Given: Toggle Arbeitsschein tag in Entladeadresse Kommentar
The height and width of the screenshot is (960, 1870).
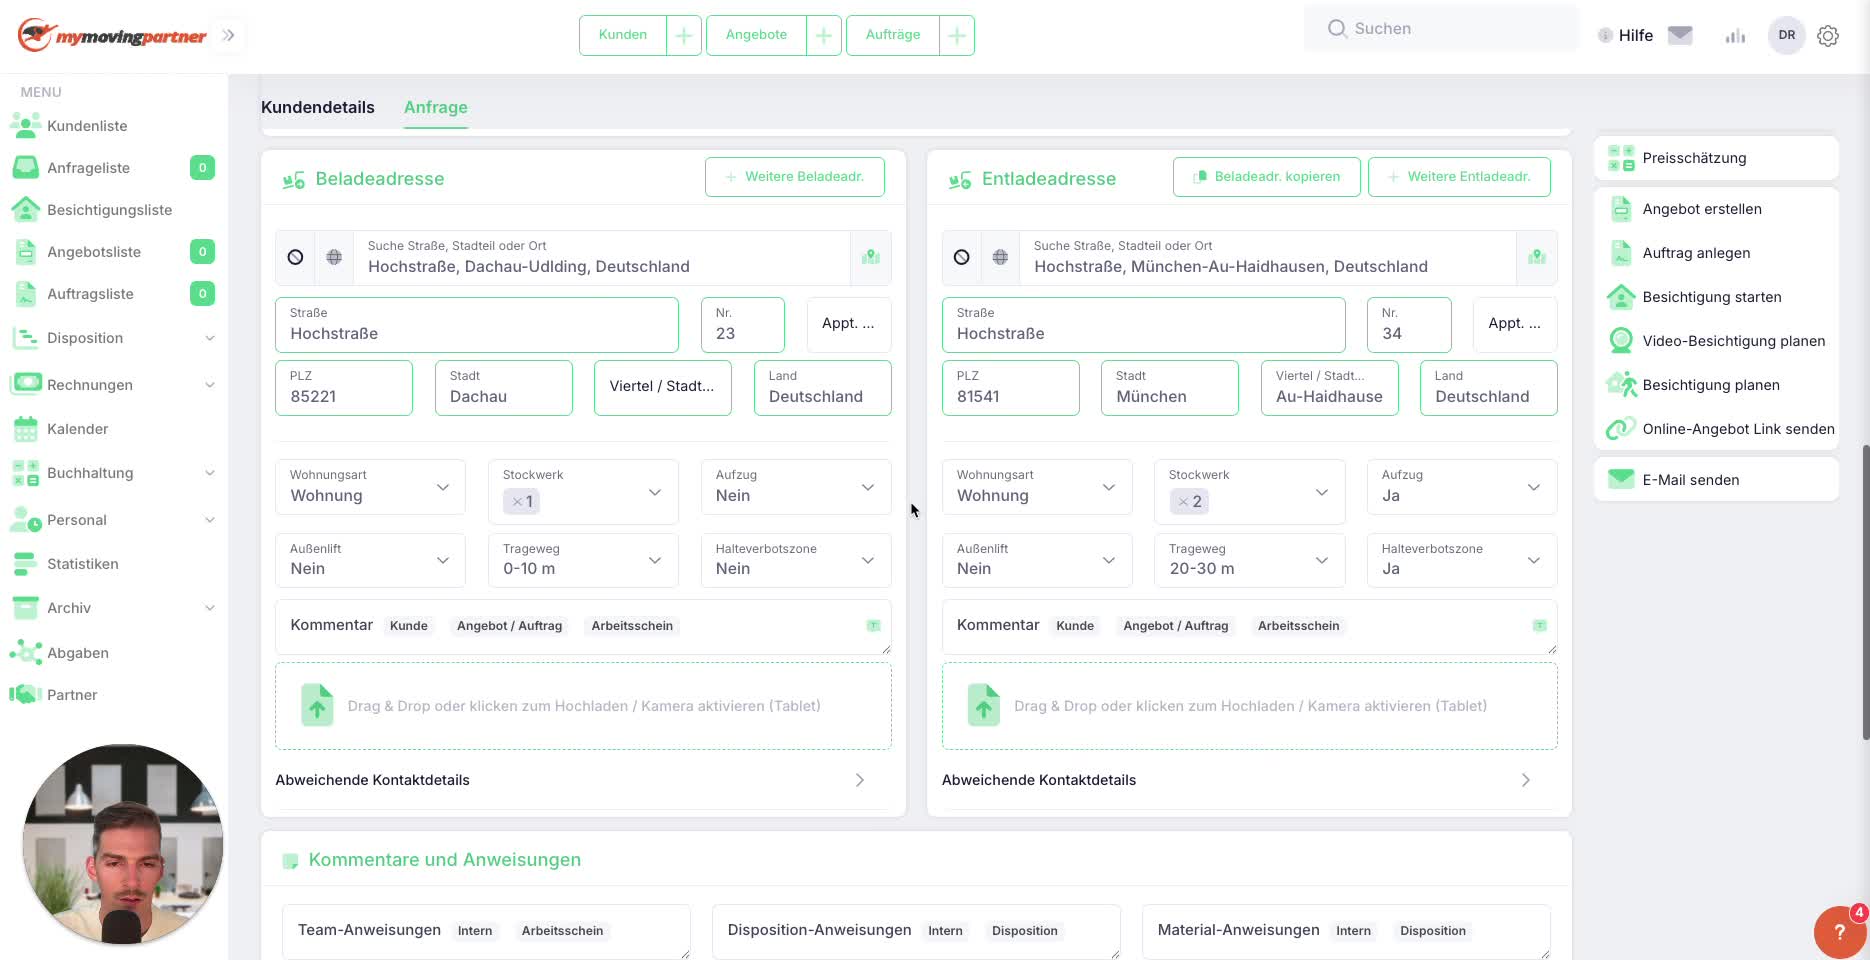Looking at the screenshot, I should pos(1298,626).
